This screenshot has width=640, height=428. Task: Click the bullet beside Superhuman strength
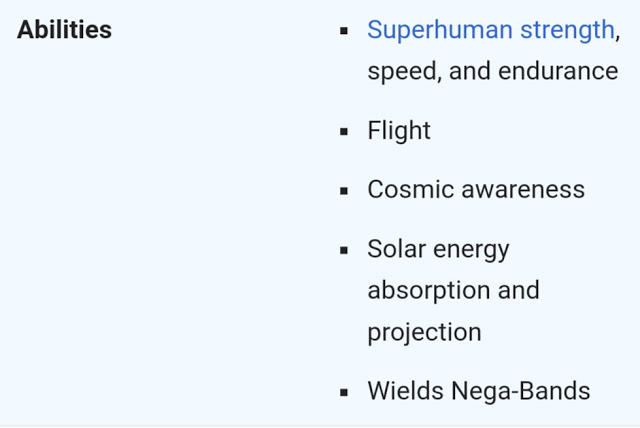344,31
